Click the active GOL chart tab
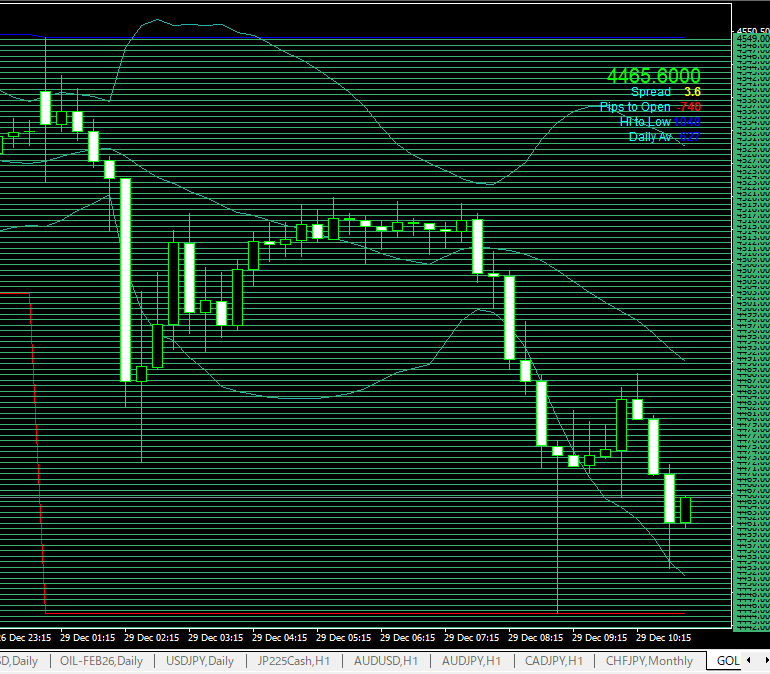The image size is (770, 674). click(727, 661)
